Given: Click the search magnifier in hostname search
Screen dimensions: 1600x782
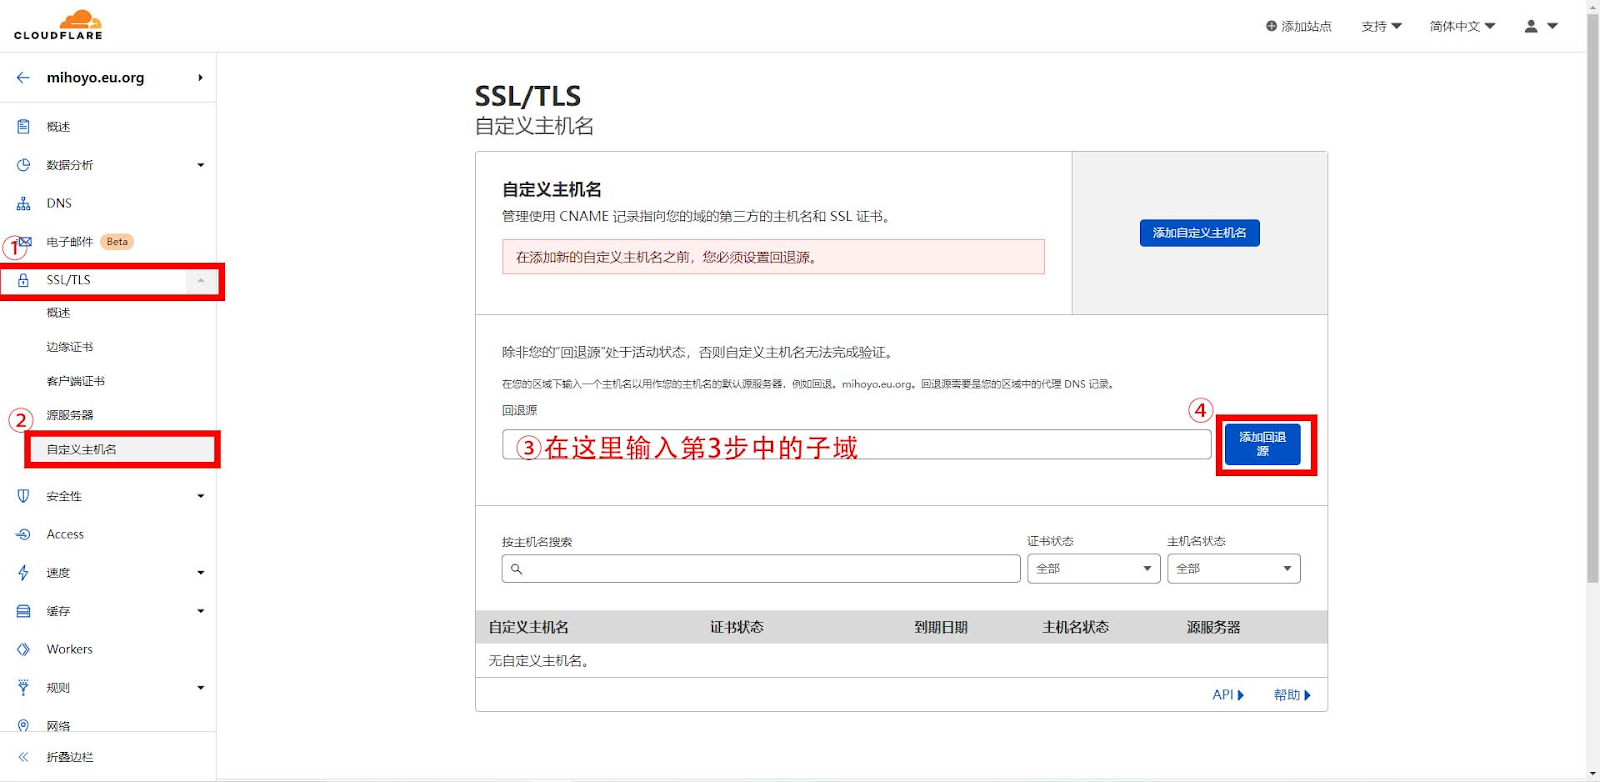Looking at the screenshot, I should [517, 569].
